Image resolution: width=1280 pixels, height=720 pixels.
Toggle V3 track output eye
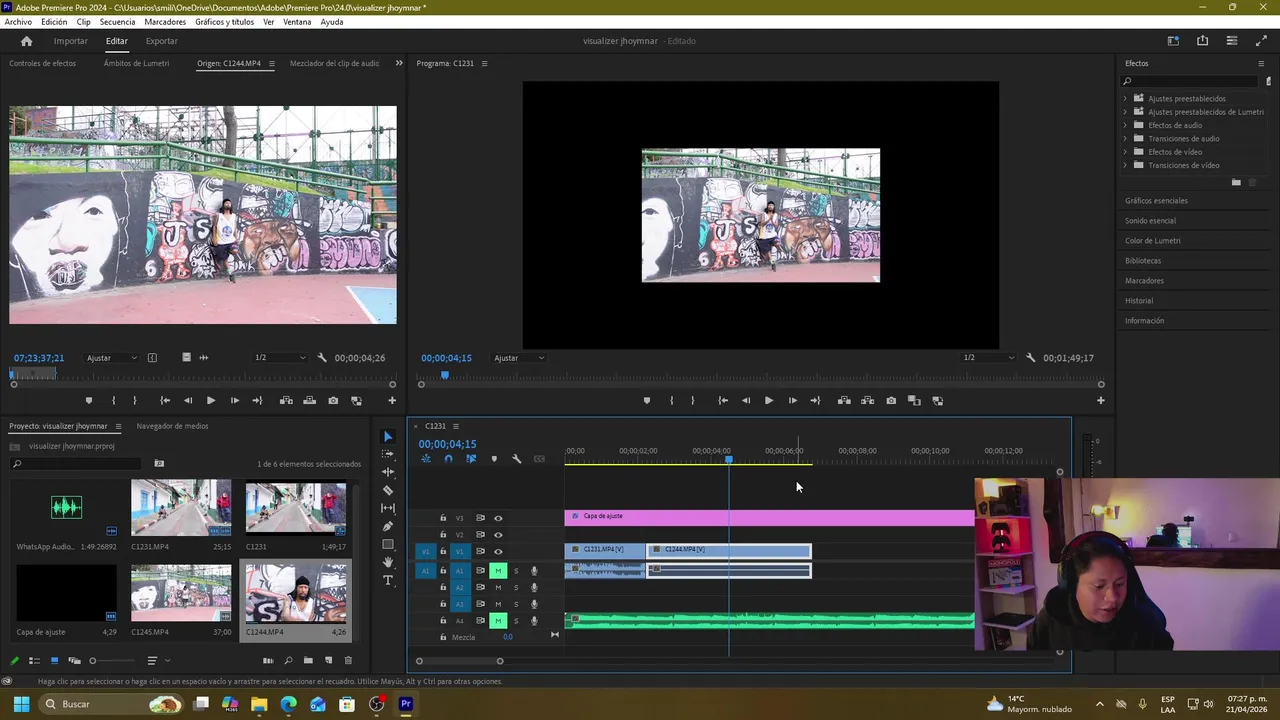[x=498, y=518]
